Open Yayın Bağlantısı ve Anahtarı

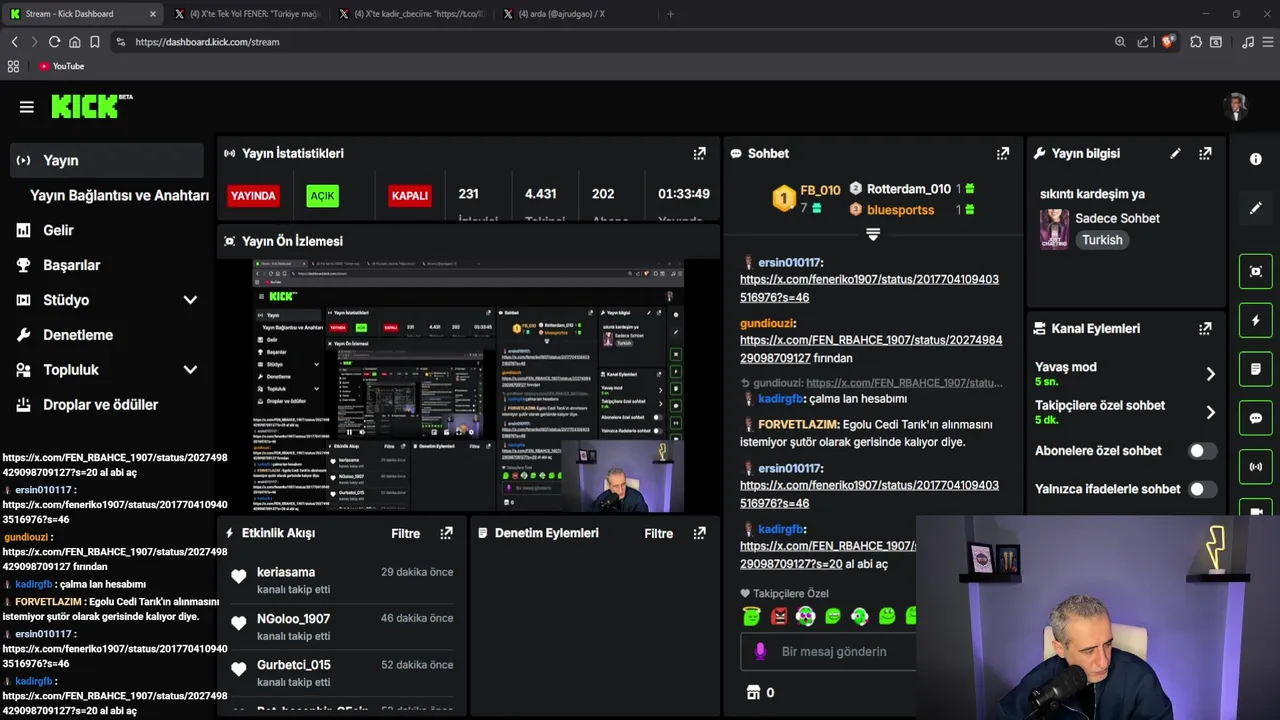pyautogui.click(x=119, y=195)
